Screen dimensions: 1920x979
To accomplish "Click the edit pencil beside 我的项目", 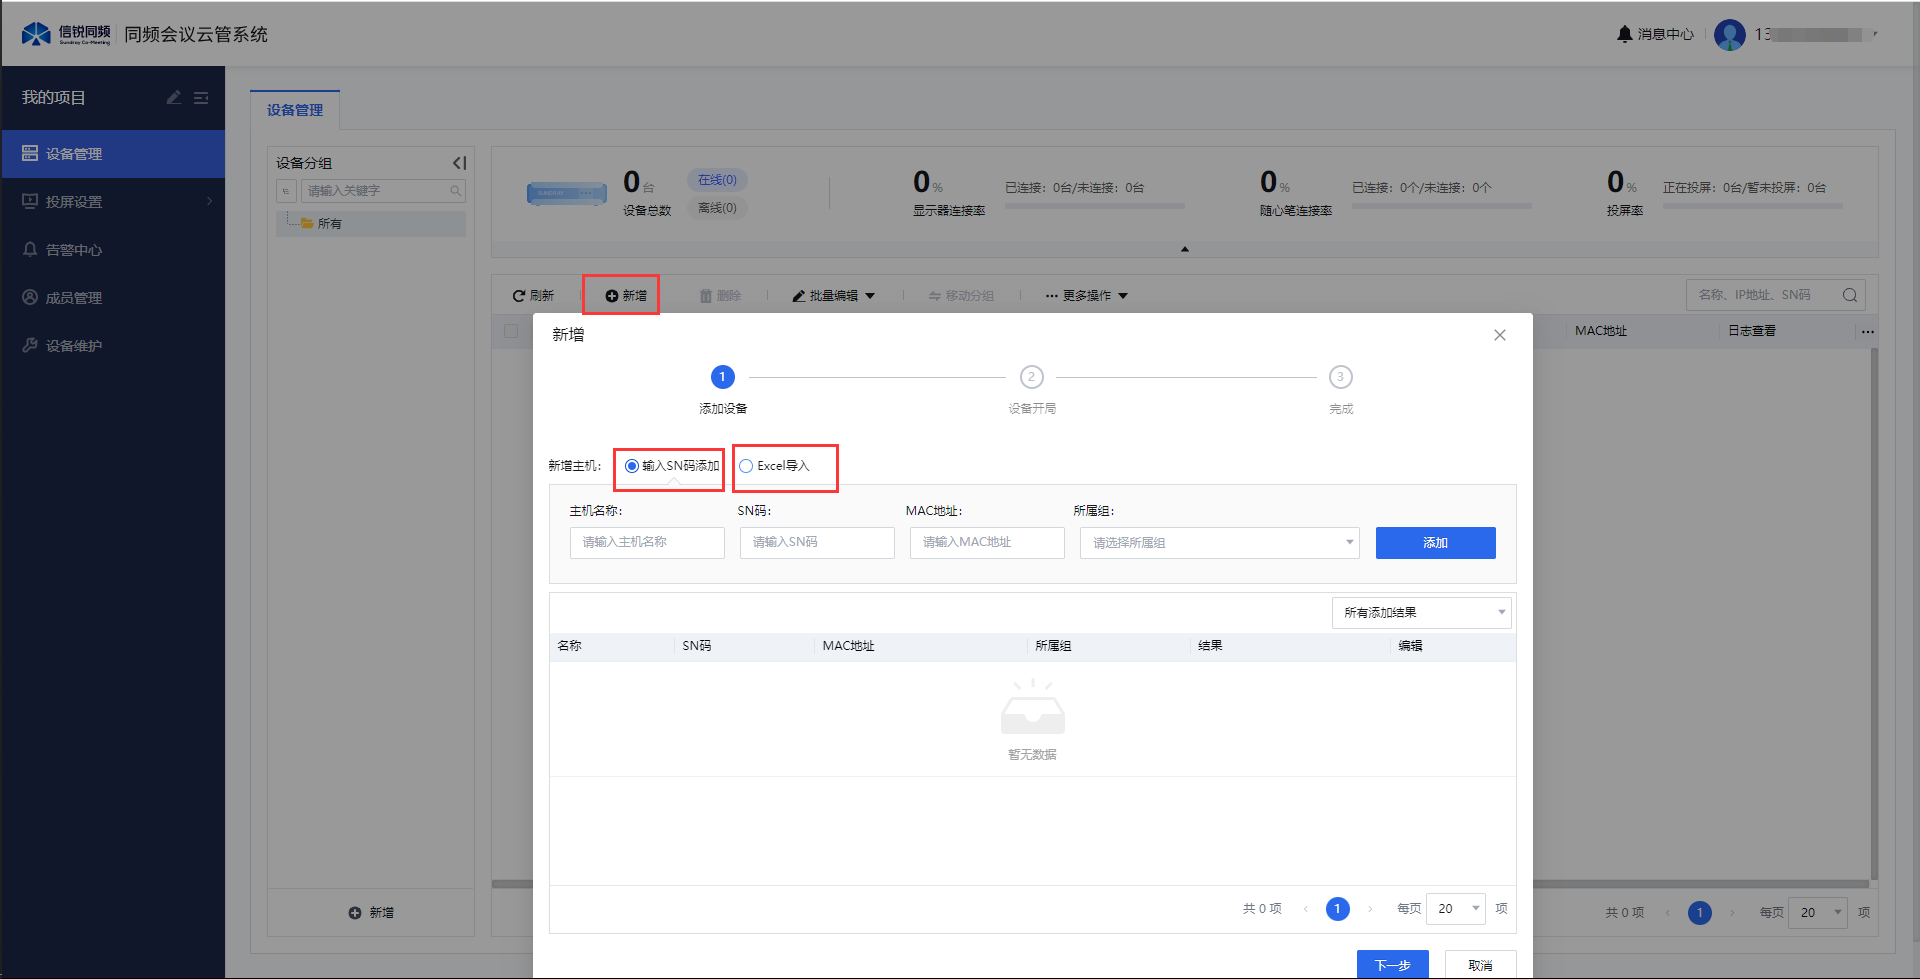I will (174, 97).
